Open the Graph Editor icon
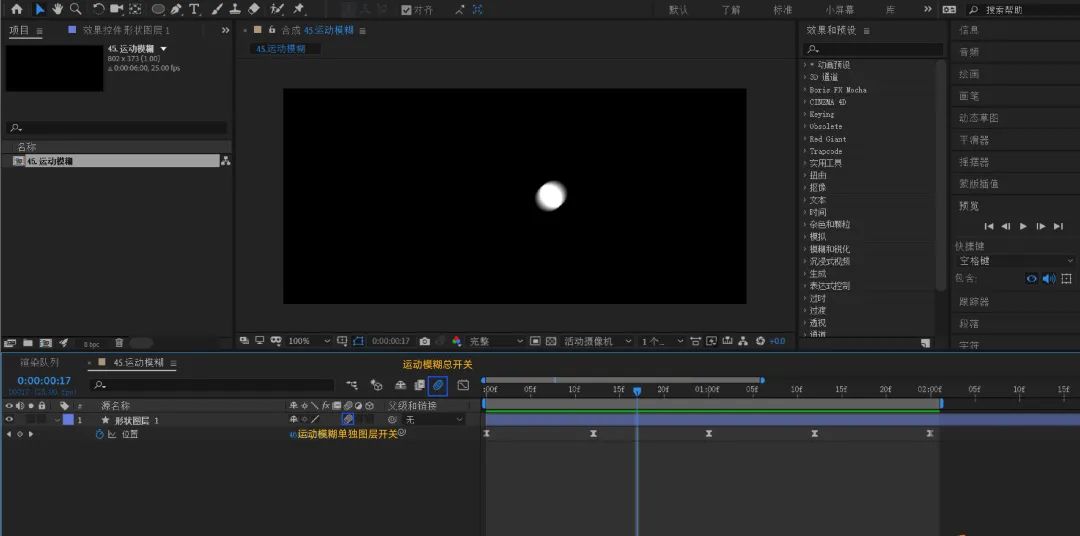This screenshot has width=1080, height=536. point(464,386)
